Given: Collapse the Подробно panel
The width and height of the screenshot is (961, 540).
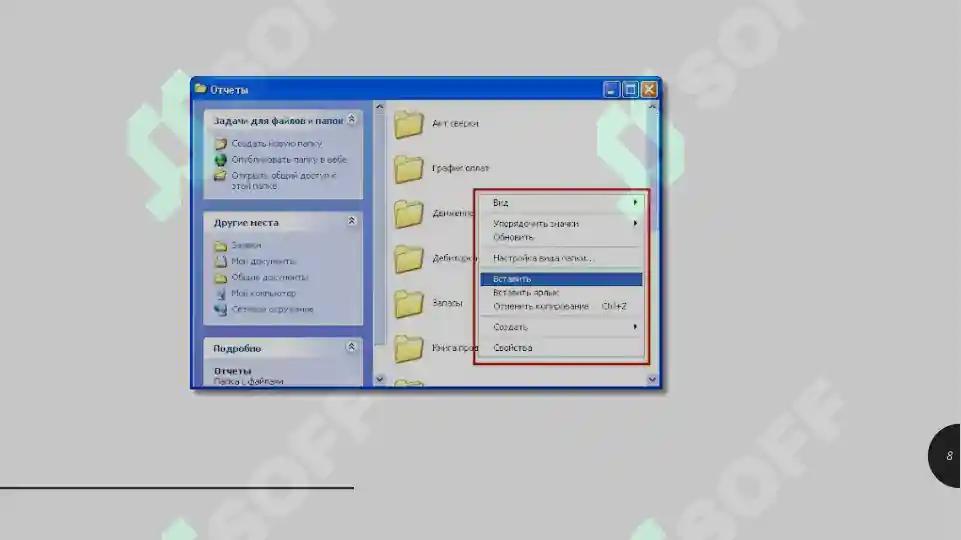Looking at the screenshot, I should coord(351,347).
